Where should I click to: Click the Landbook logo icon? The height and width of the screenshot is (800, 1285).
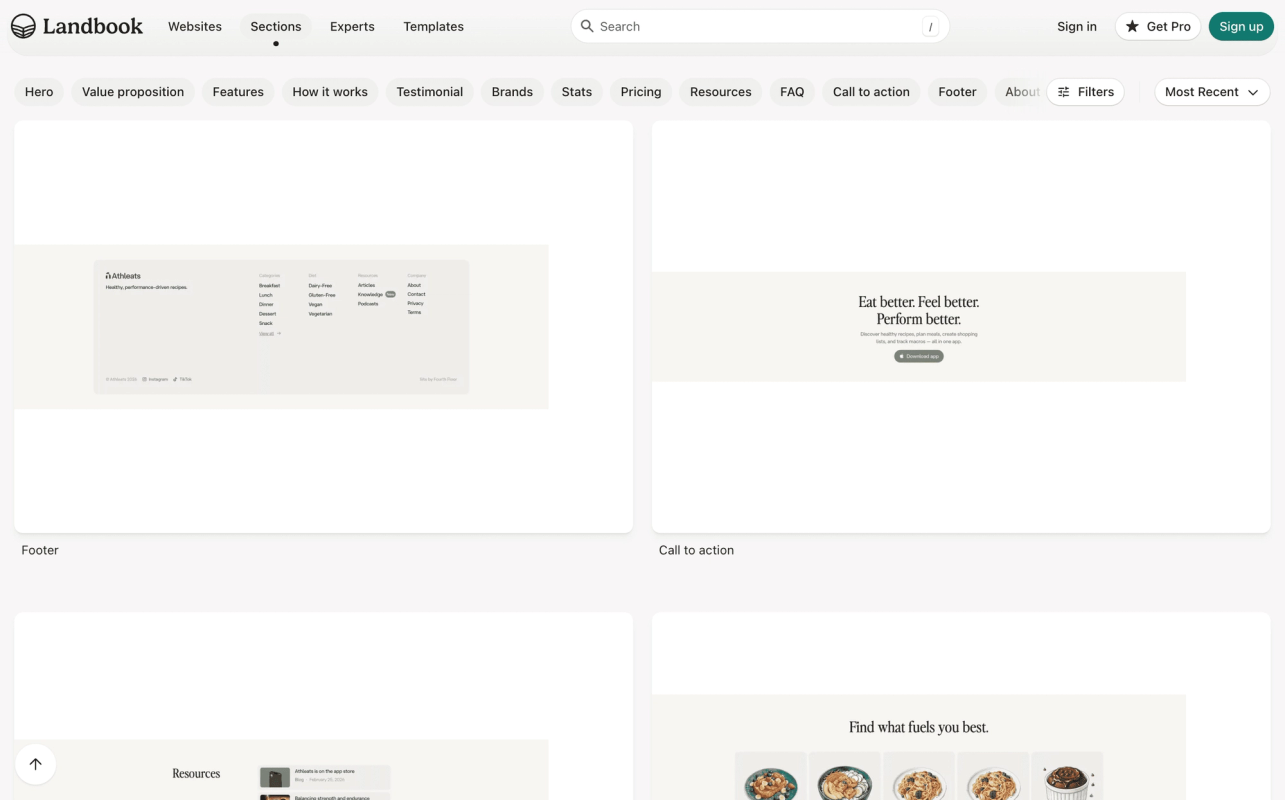coord(23,26)
